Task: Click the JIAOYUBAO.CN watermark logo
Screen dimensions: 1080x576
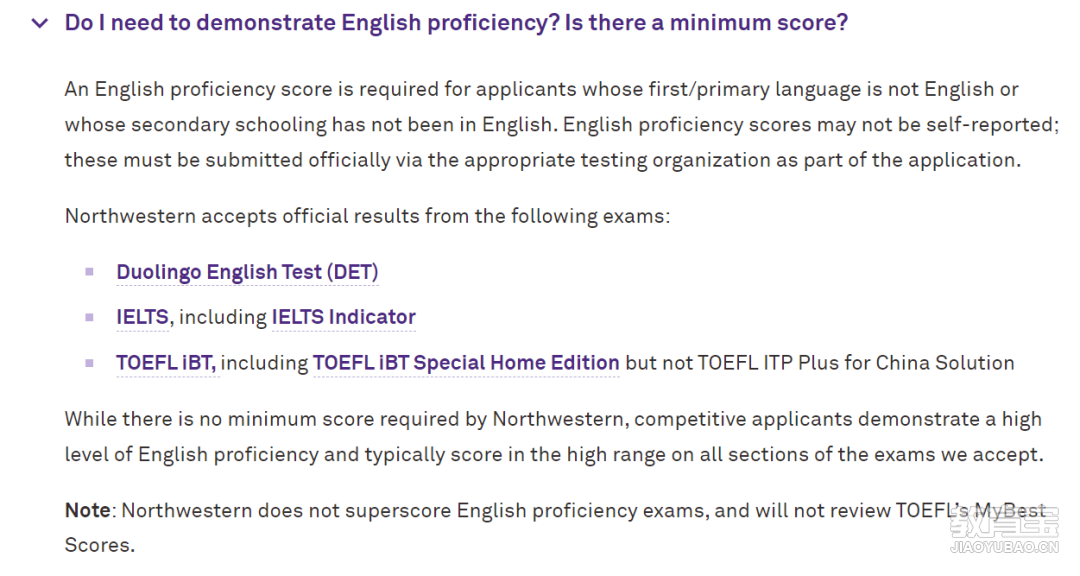Action: pos(1004,533)
